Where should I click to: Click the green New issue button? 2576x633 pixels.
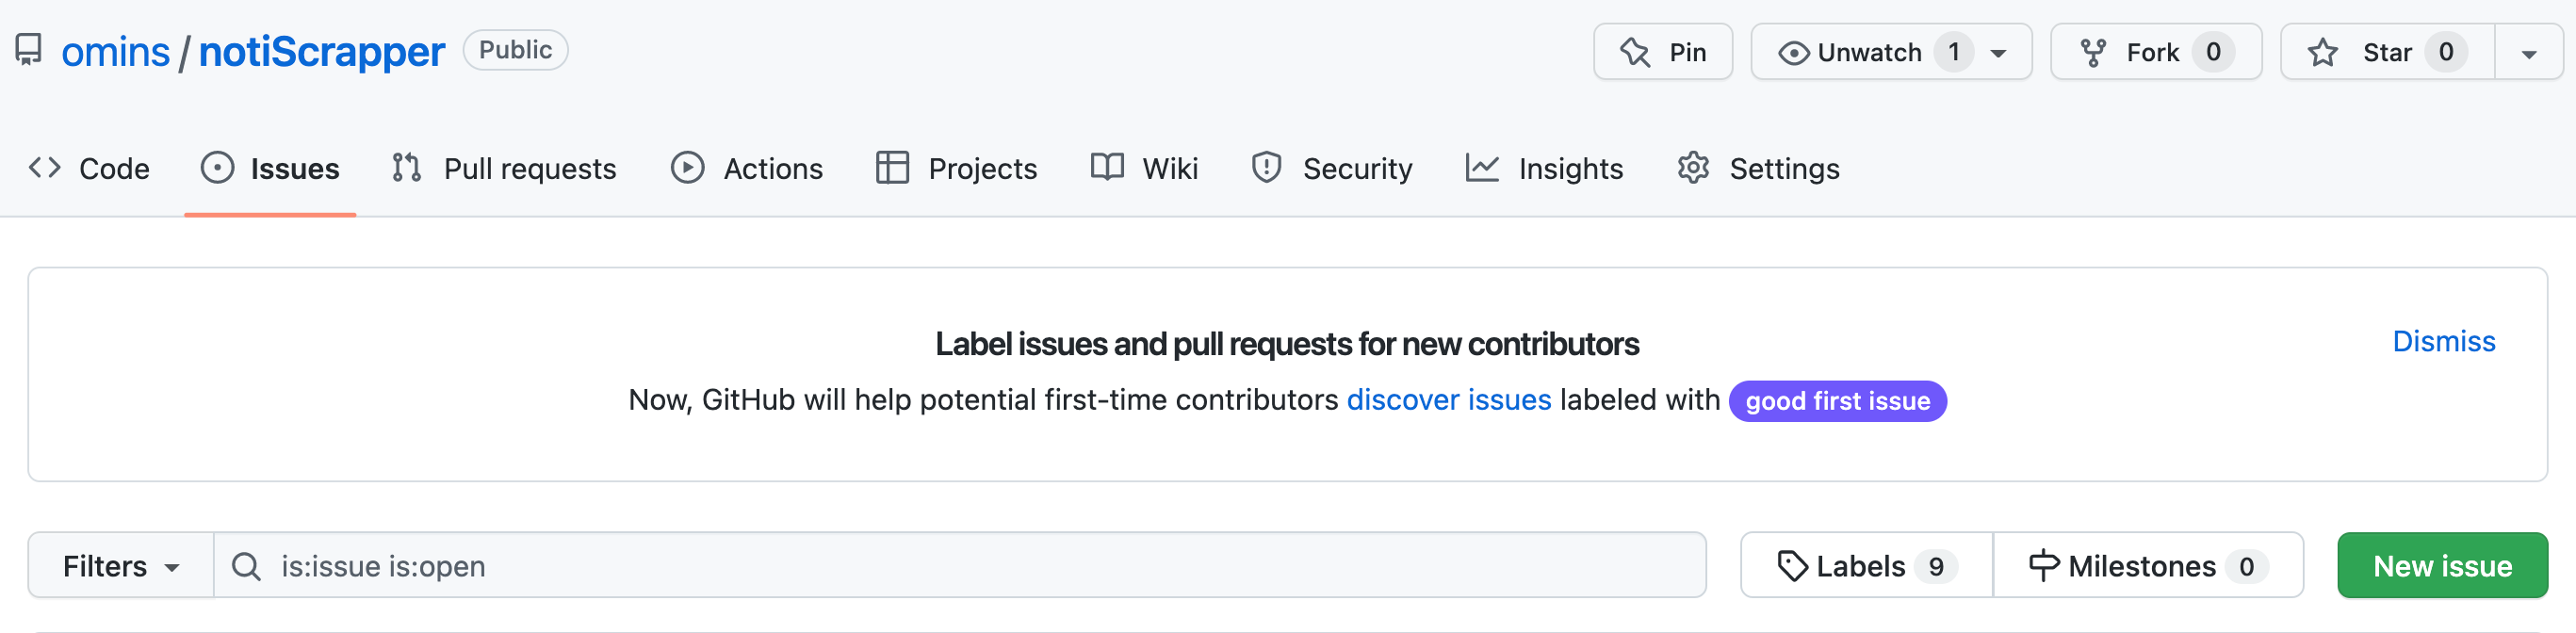2442,566
